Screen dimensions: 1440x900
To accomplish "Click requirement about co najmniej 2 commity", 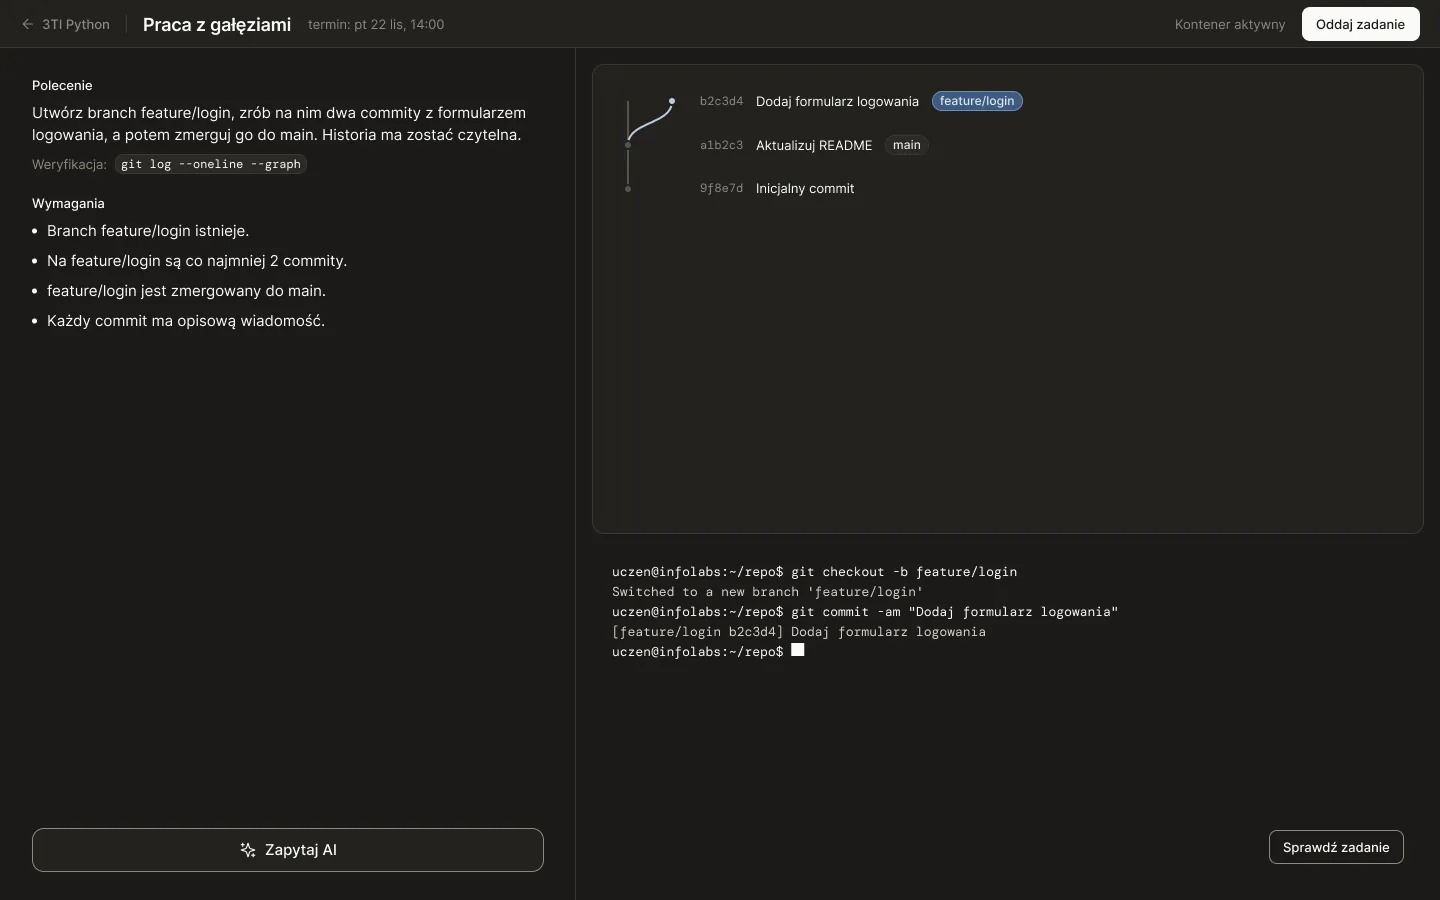I will click(197, 261).
